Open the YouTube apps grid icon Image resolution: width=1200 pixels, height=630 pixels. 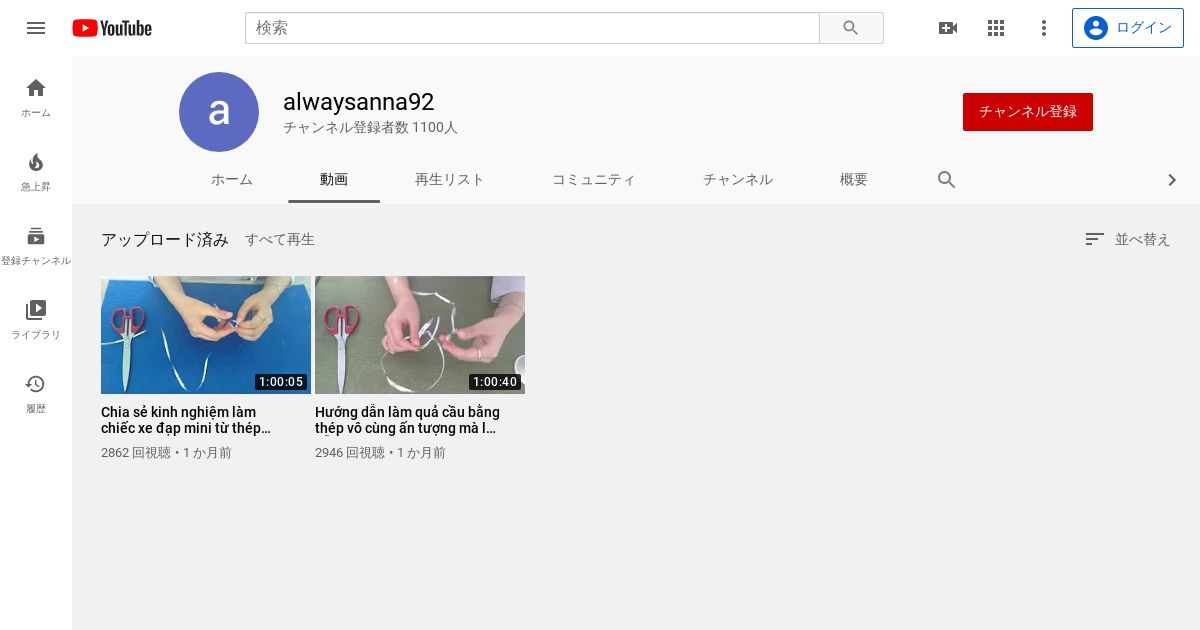click(x=996, y=28)
